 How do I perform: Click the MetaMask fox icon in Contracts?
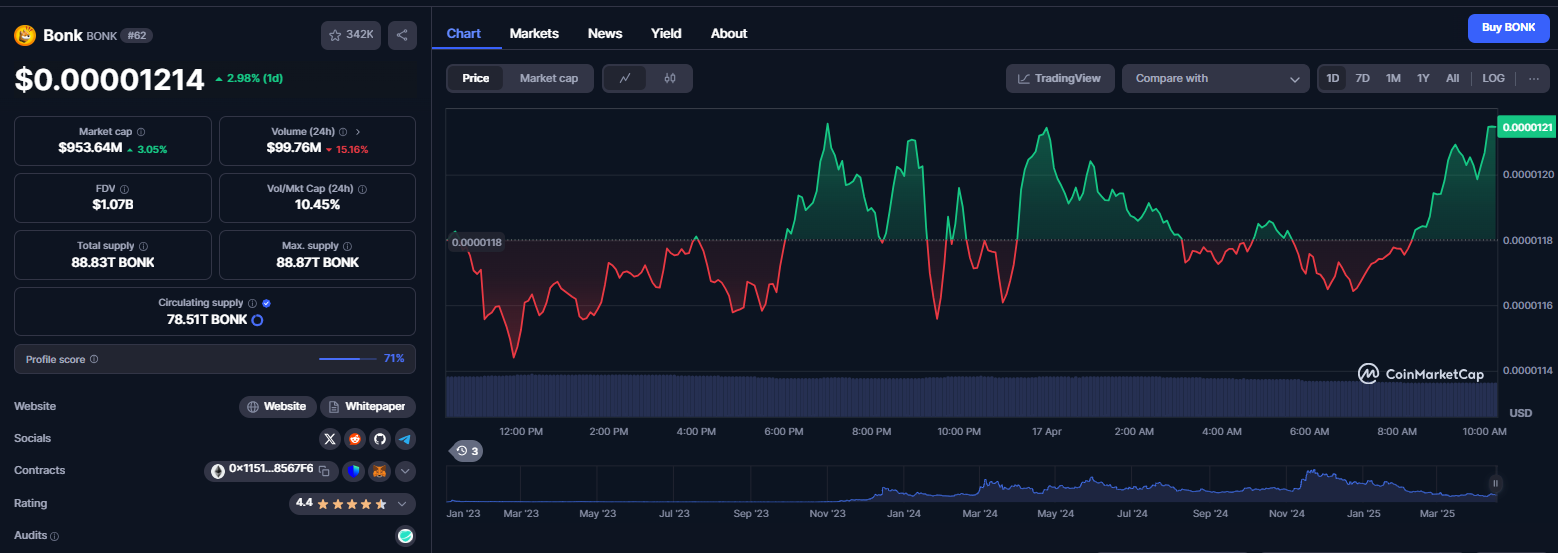click(379, 471)
